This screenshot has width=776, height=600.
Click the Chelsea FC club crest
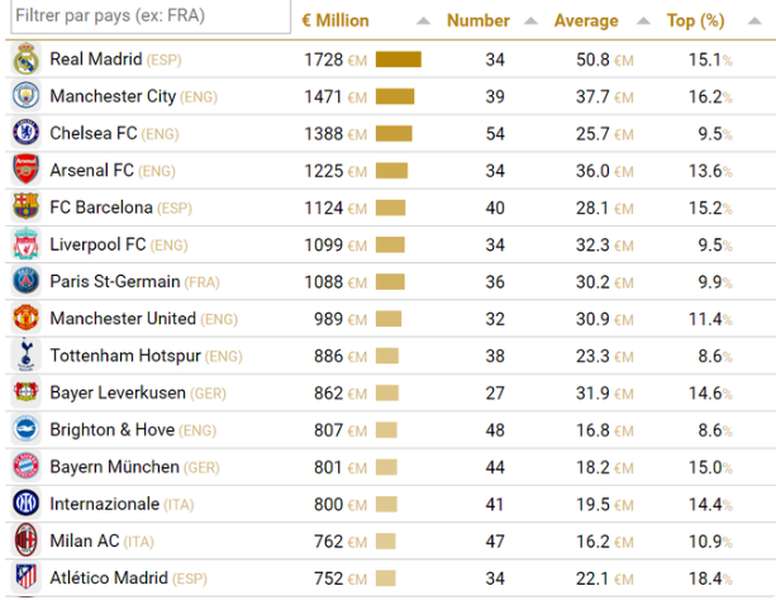26,133
